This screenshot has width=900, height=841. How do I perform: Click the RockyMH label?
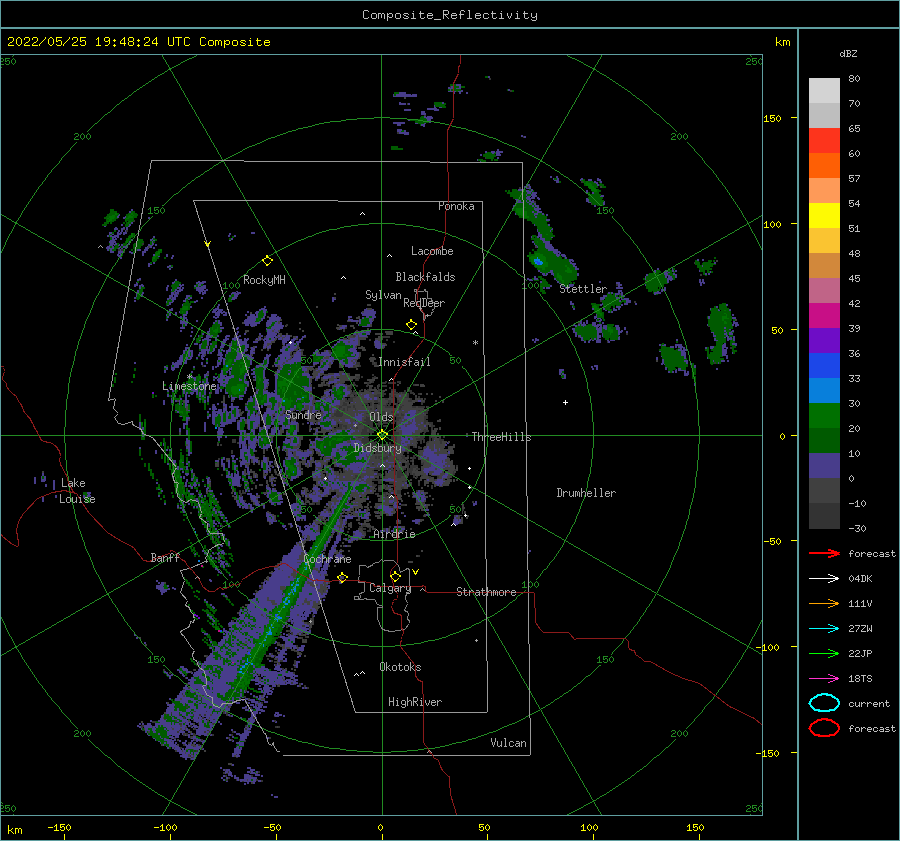[264, 280]
